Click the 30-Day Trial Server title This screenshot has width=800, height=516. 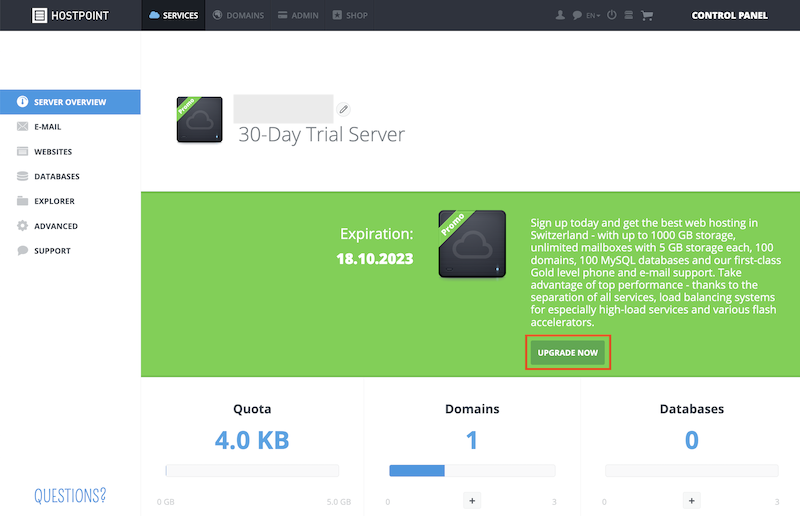(x=321, y=135)
